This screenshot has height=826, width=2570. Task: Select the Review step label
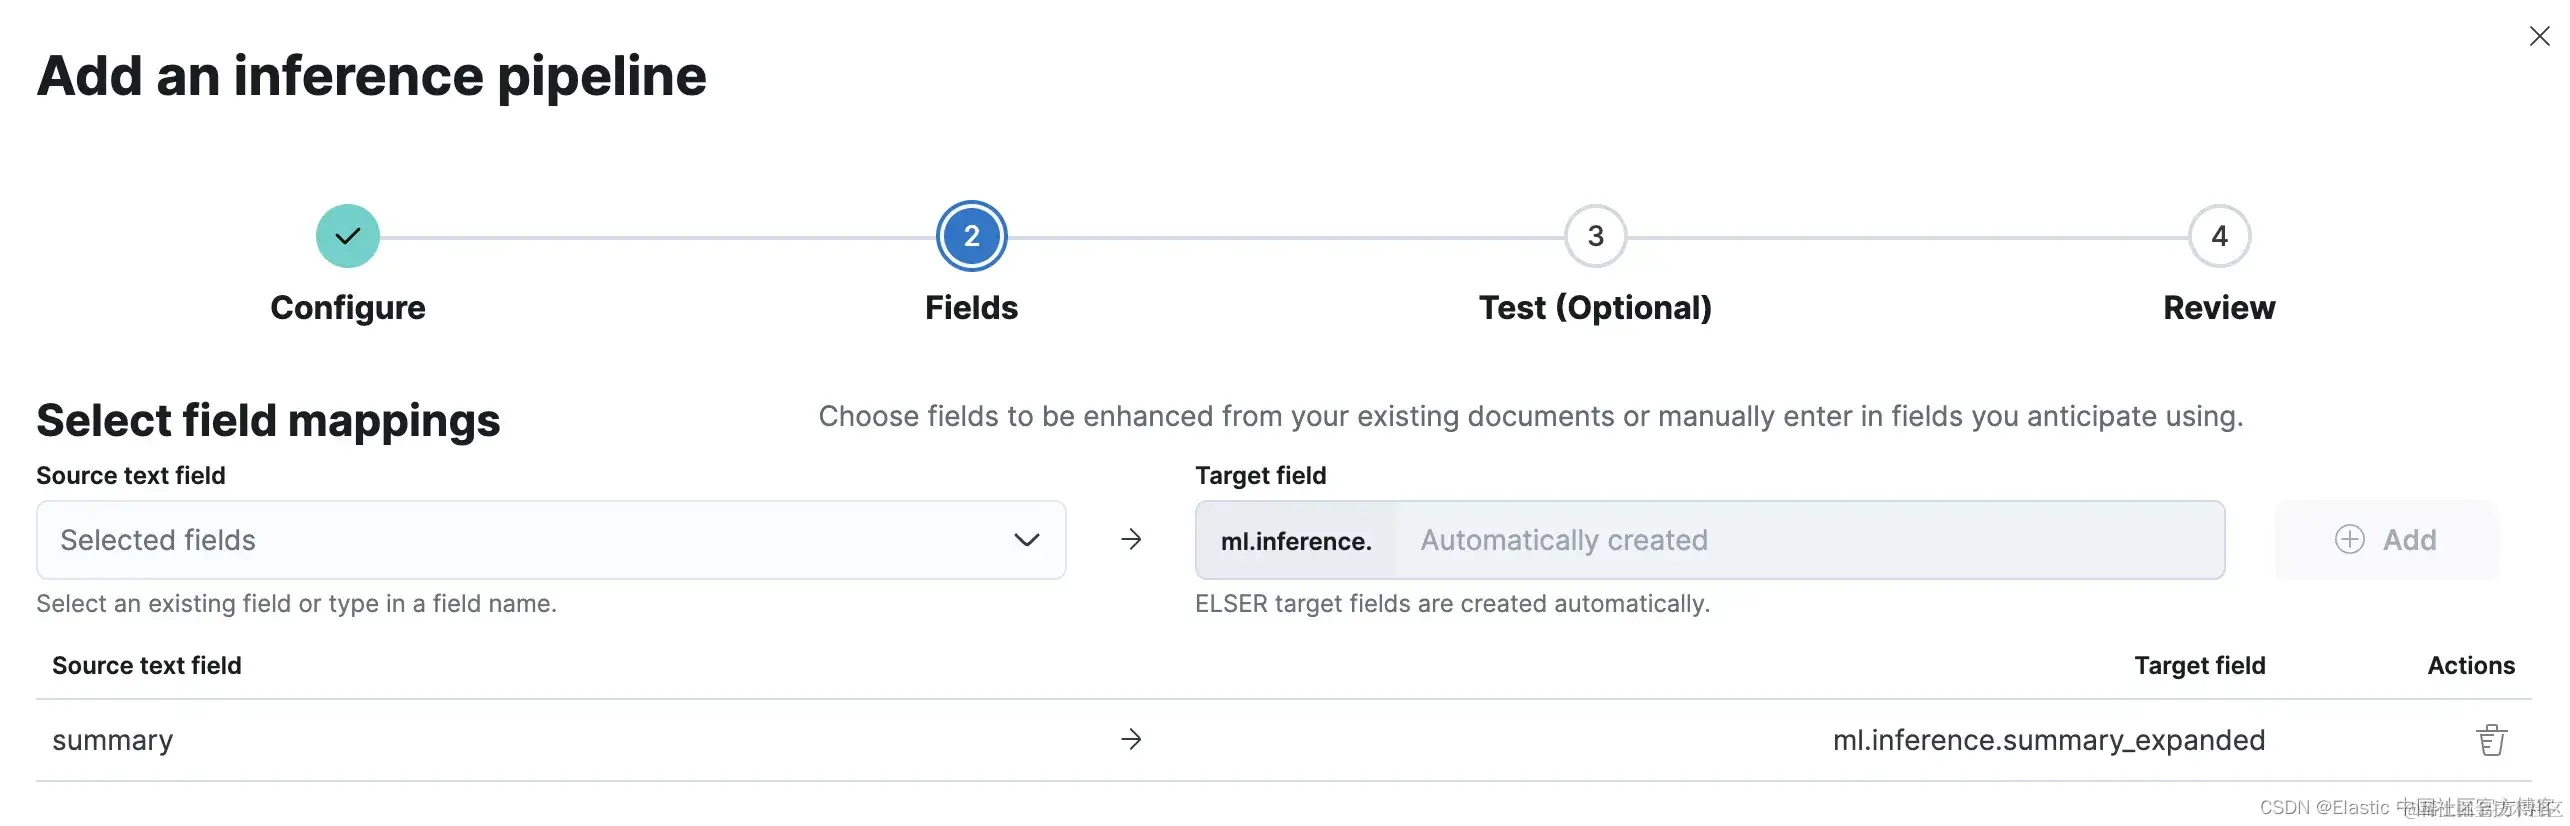(2219, 308)
